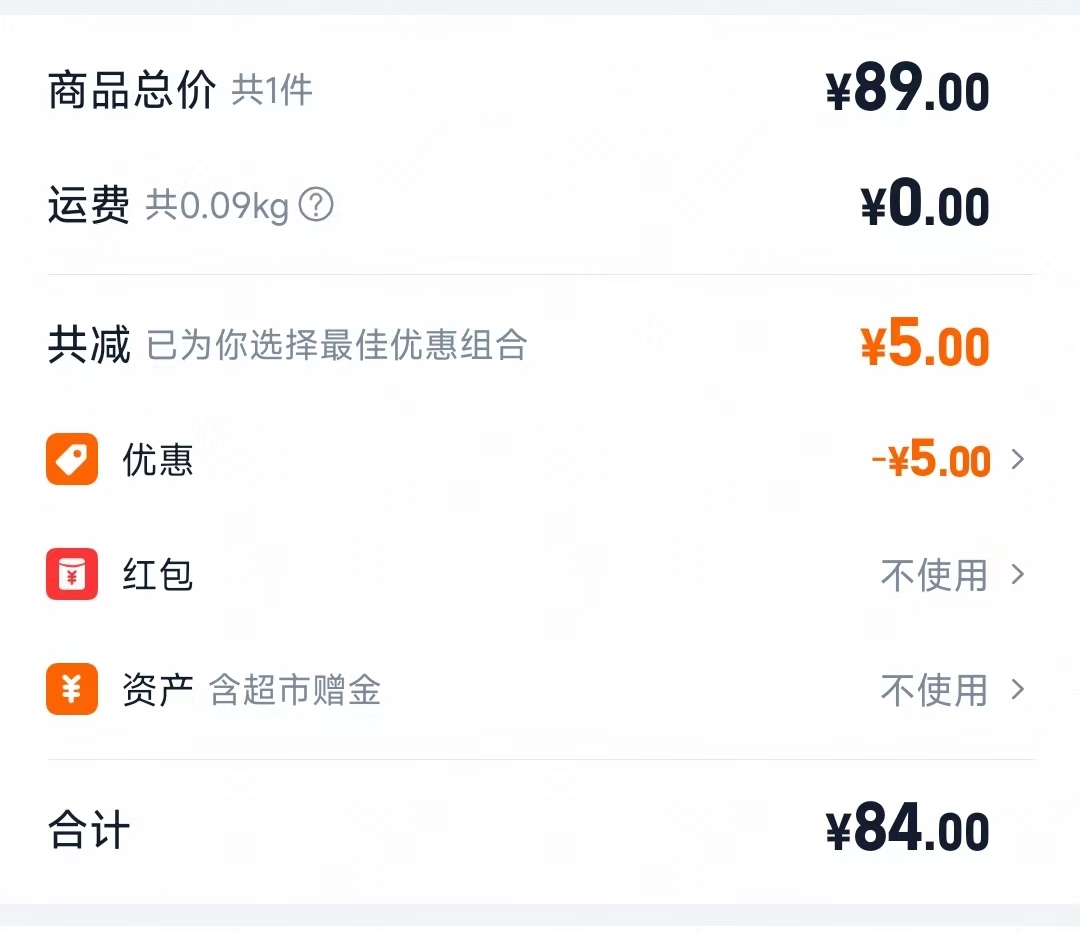Screen dimensions: 1080x932
Task: Click the orange coupon tag icon beside 优惠
Action: pos(71,460)
